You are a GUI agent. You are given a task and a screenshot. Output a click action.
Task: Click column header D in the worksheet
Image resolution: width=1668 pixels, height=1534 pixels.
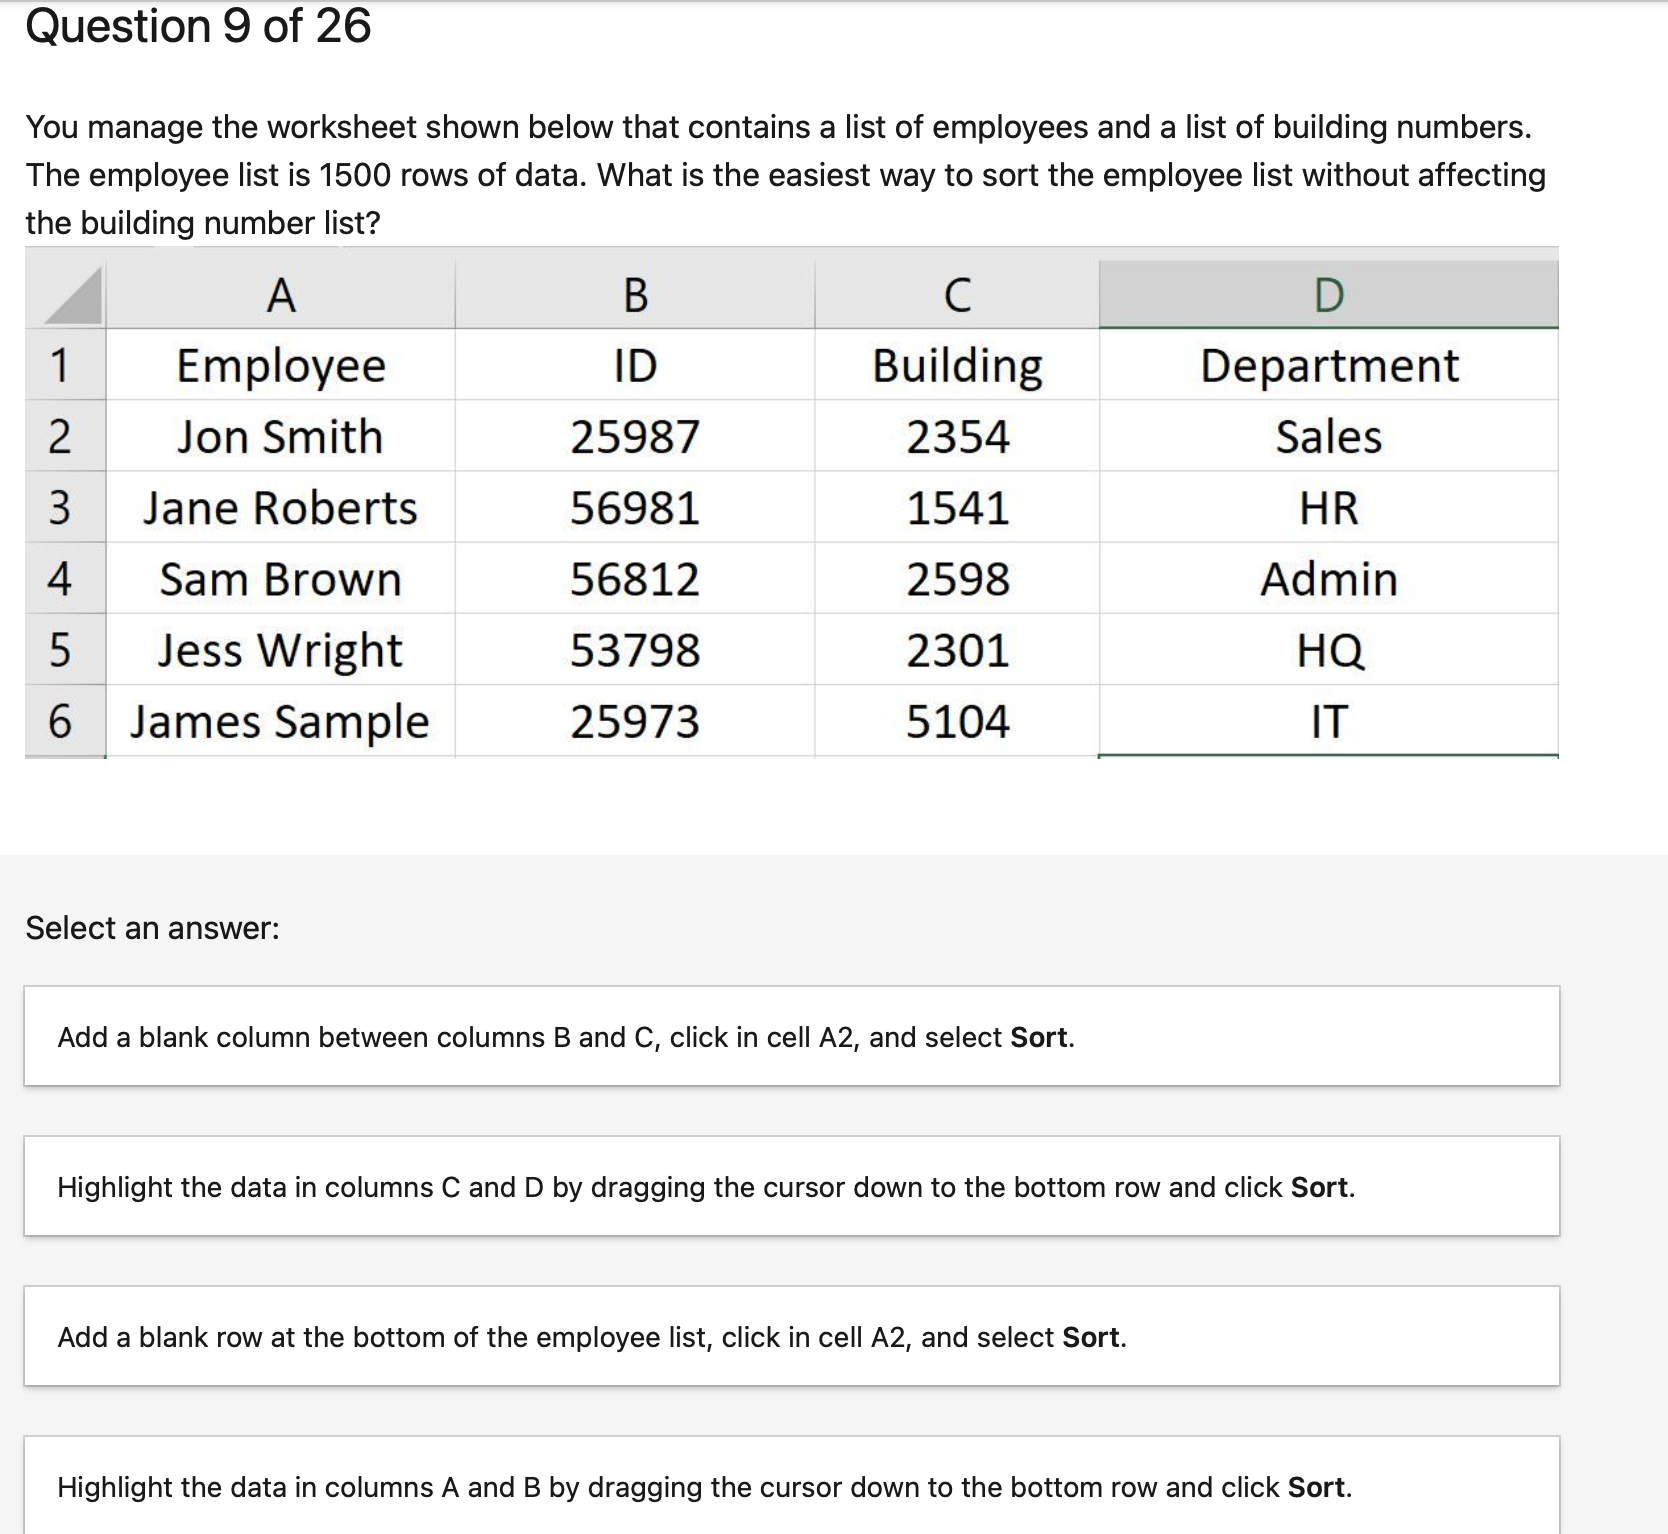[1330, 294]
